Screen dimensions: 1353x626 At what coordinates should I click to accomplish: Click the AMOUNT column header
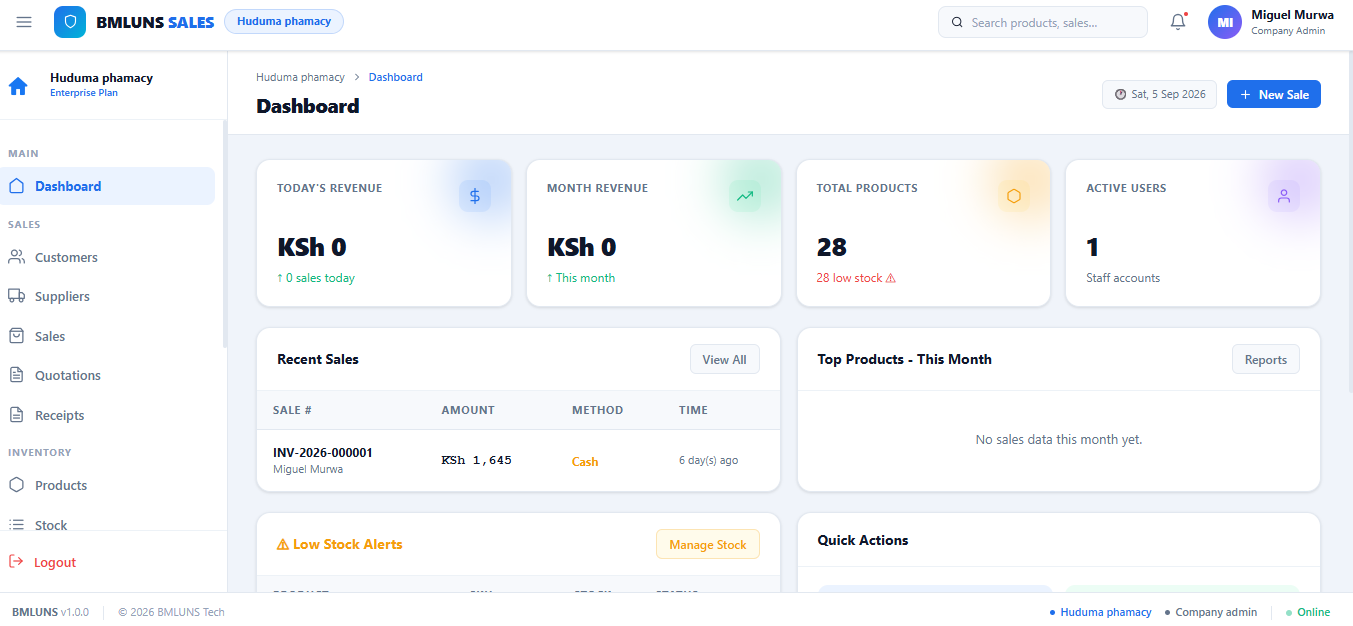(x=468, y=410)
